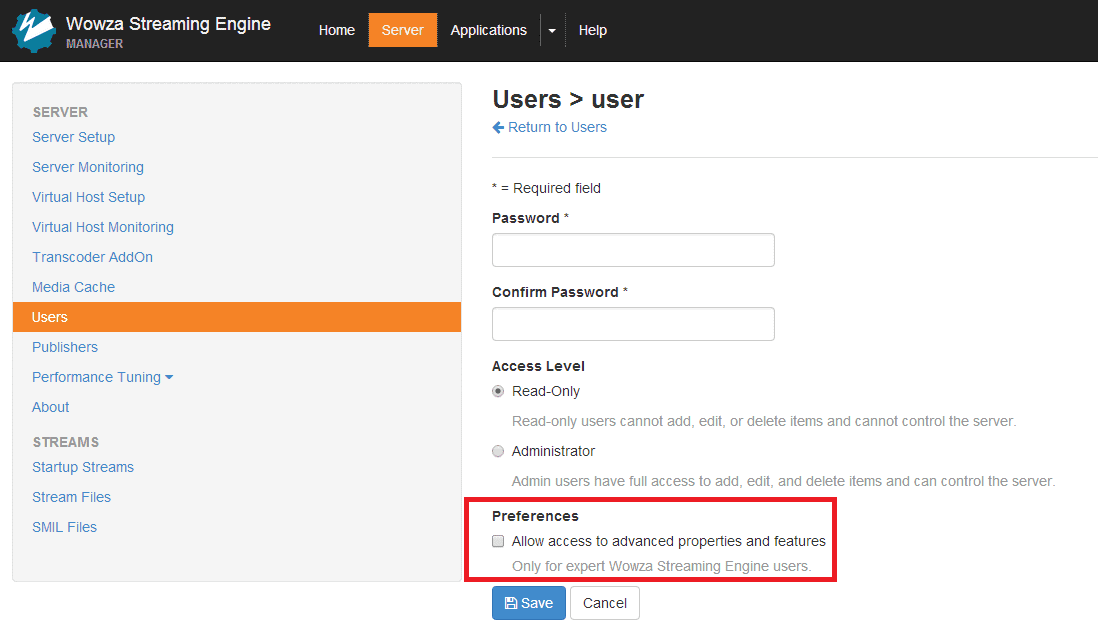Select Users in the sidebar
1098x636 pixels.
[x=237, y=317]
